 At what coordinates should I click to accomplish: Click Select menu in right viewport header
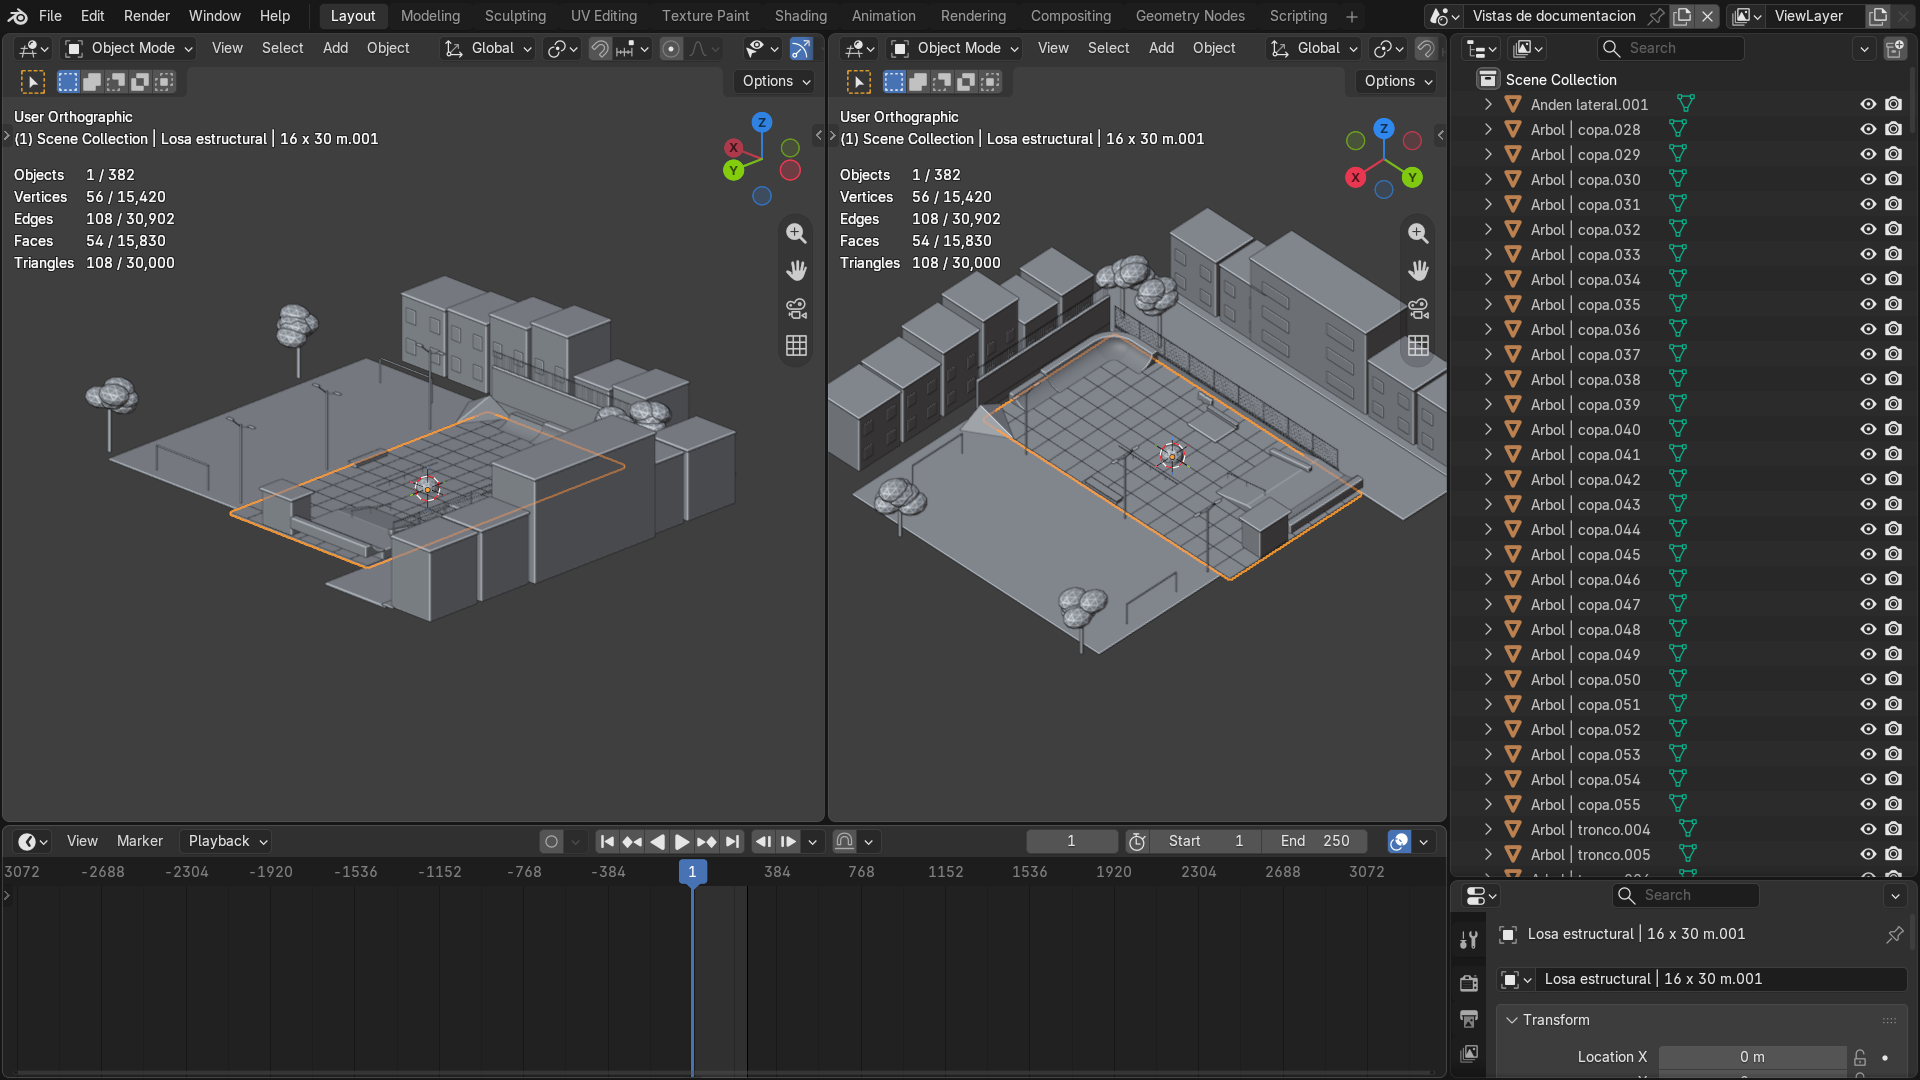point(1108,48)
